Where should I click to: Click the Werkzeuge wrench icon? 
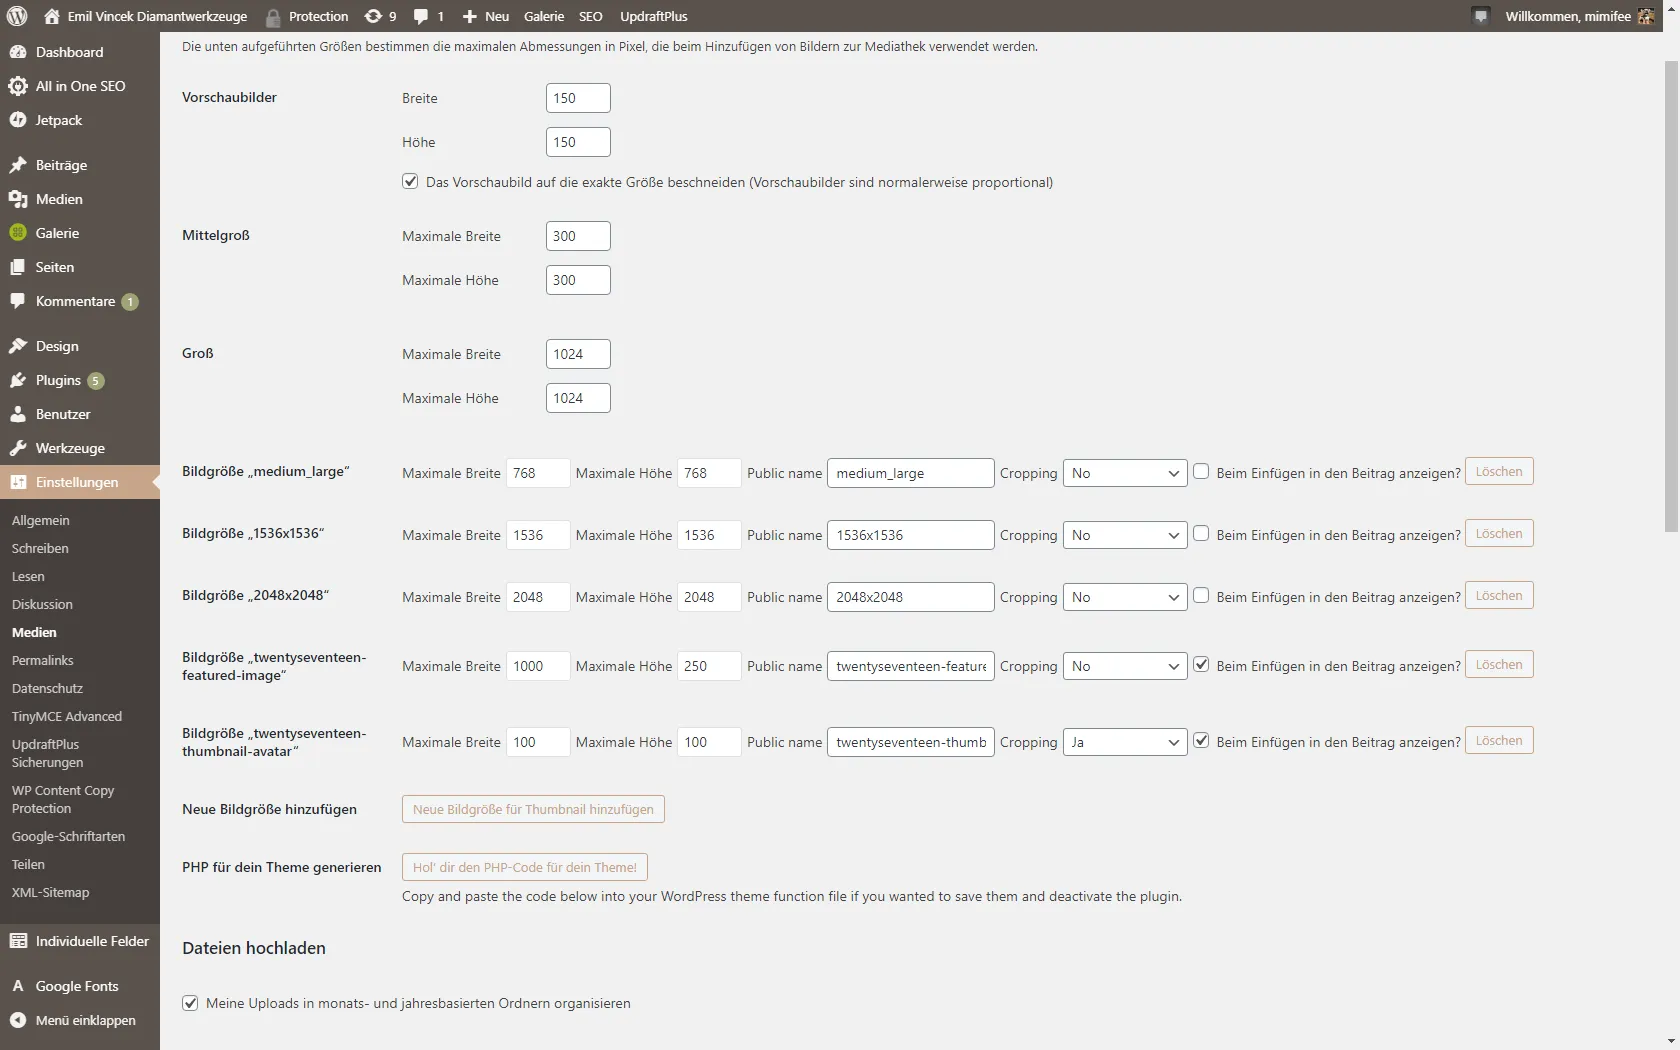click(18, 448)
